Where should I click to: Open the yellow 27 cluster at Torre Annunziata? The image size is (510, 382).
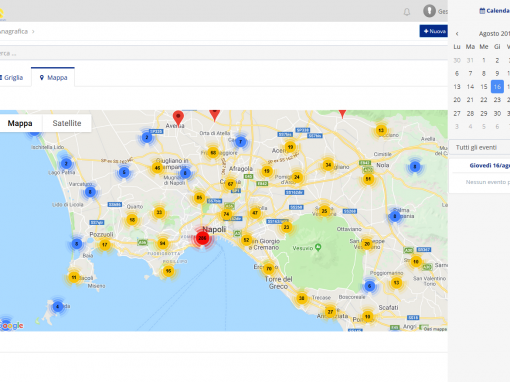(330, 312)
